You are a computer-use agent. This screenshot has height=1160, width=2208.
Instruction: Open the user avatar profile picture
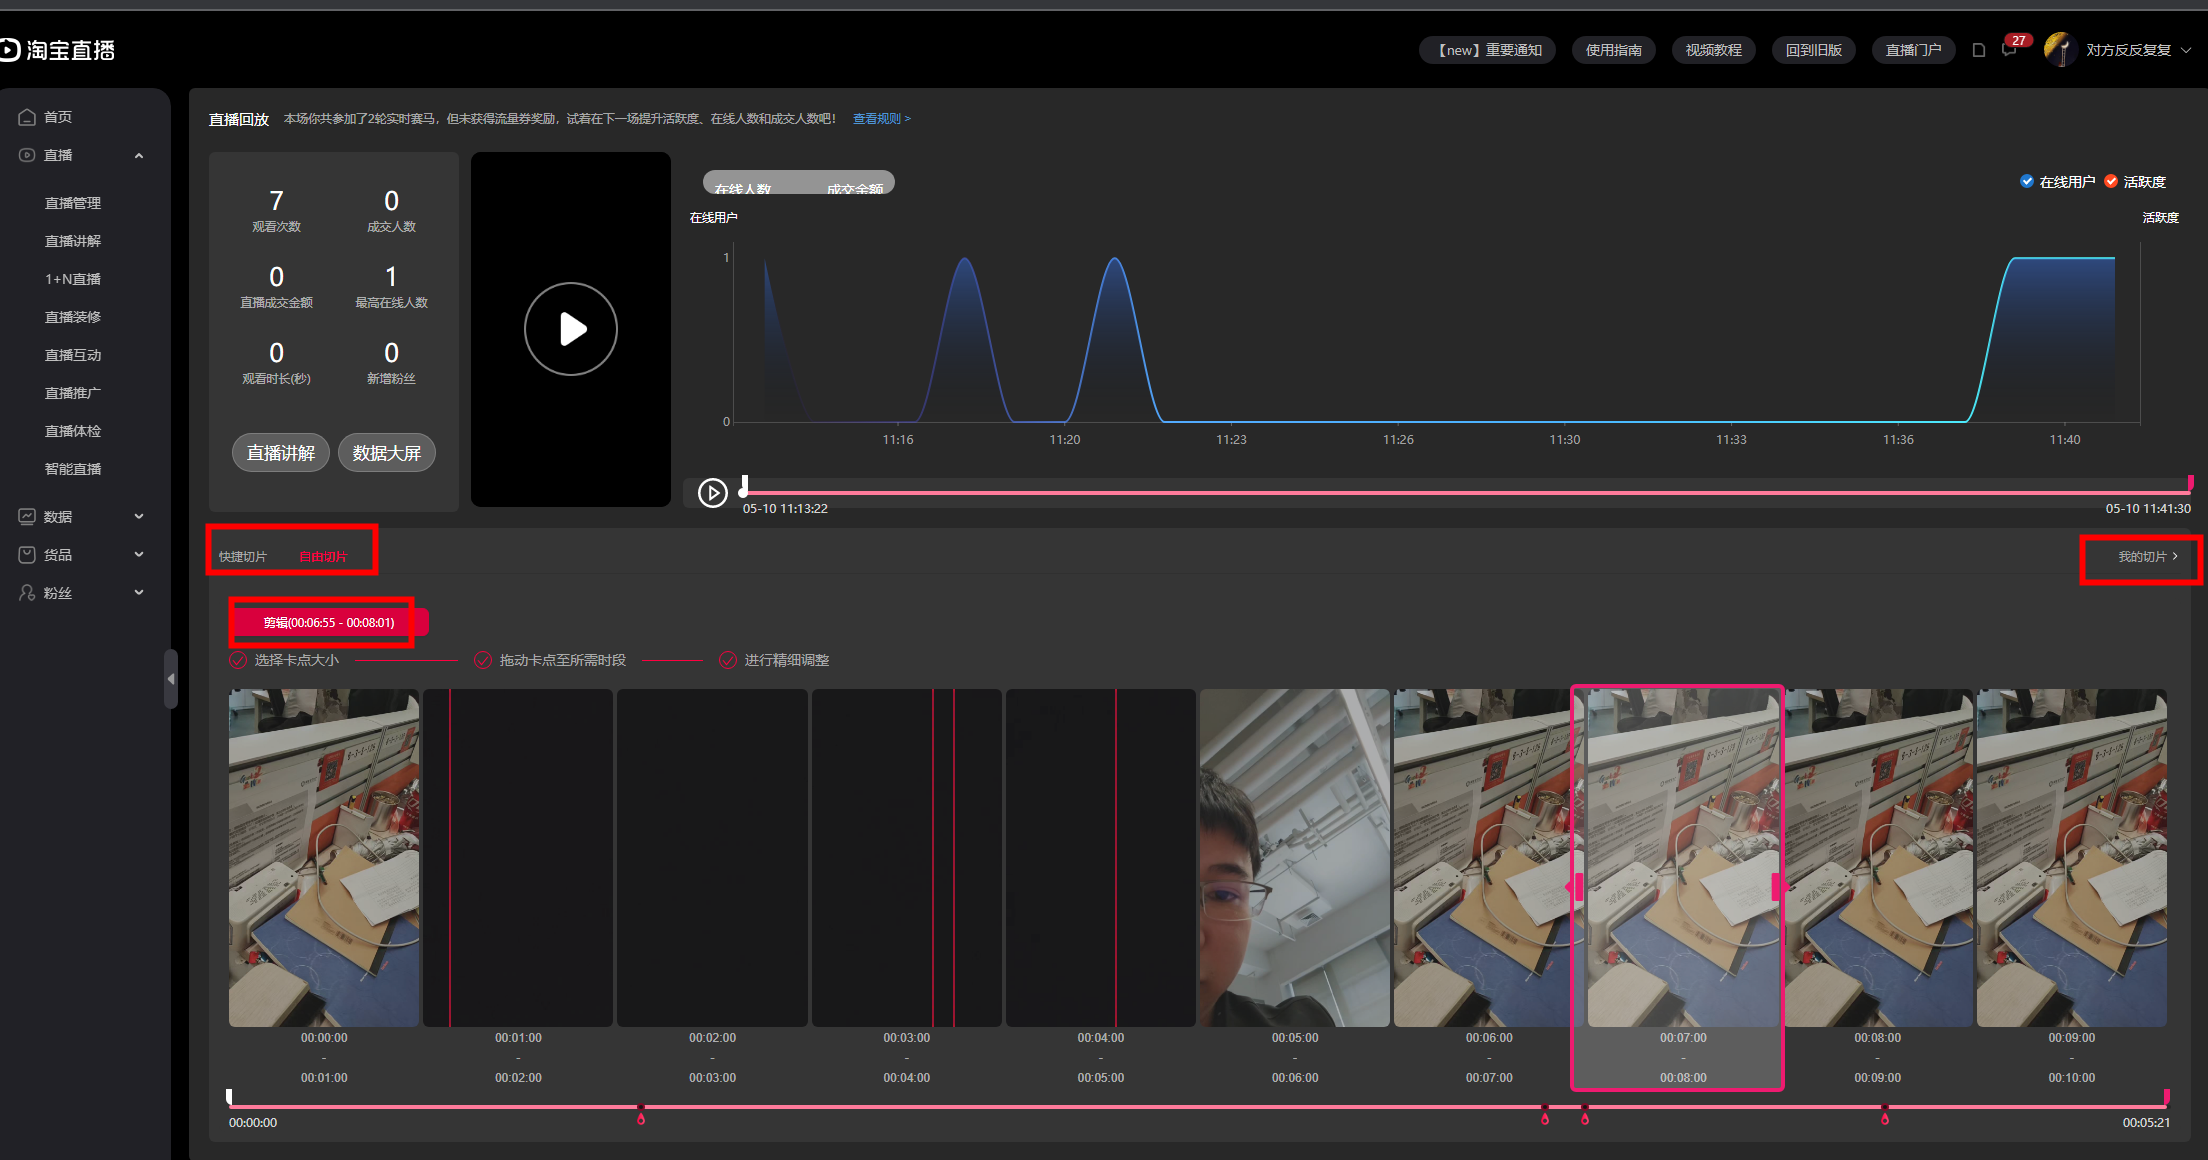click(x=2059, y=49)
